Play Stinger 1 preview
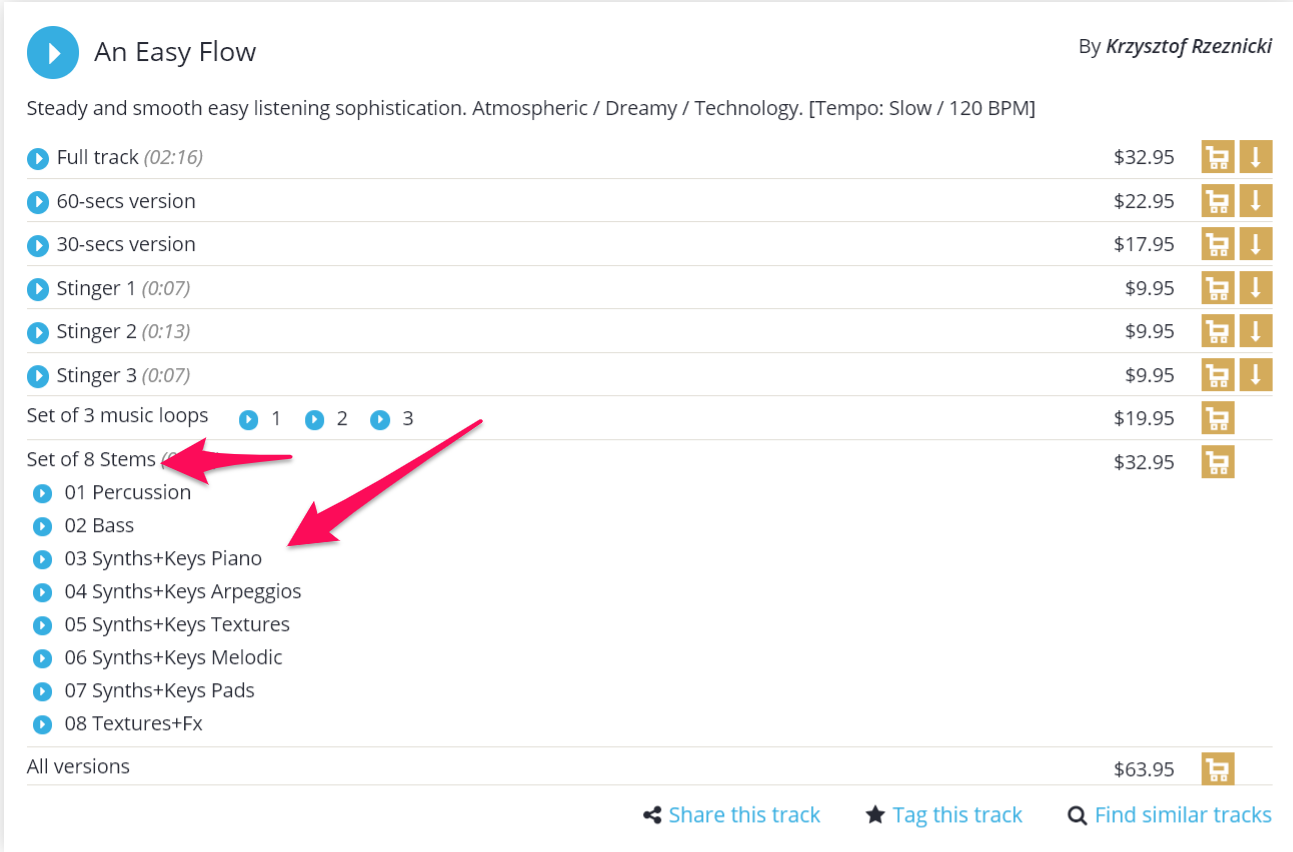The width and height of the screenshot is (1293, 852). click(38, 288)
